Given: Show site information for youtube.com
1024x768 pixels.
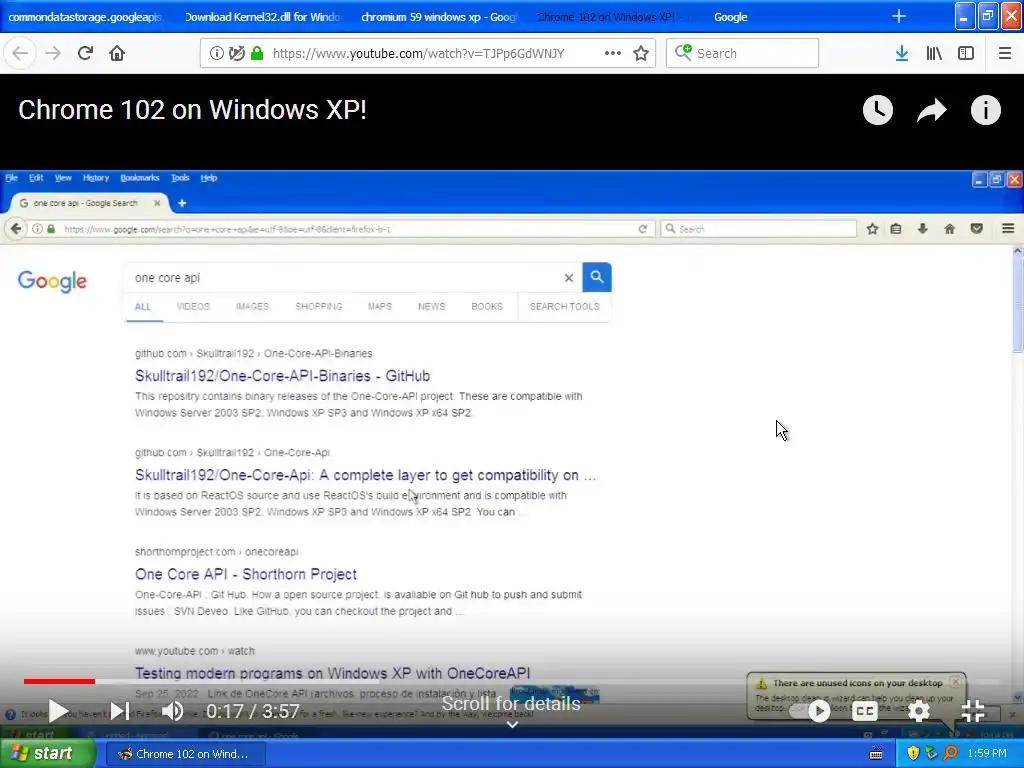Looking at the screenshot, I should click(216, 53).
